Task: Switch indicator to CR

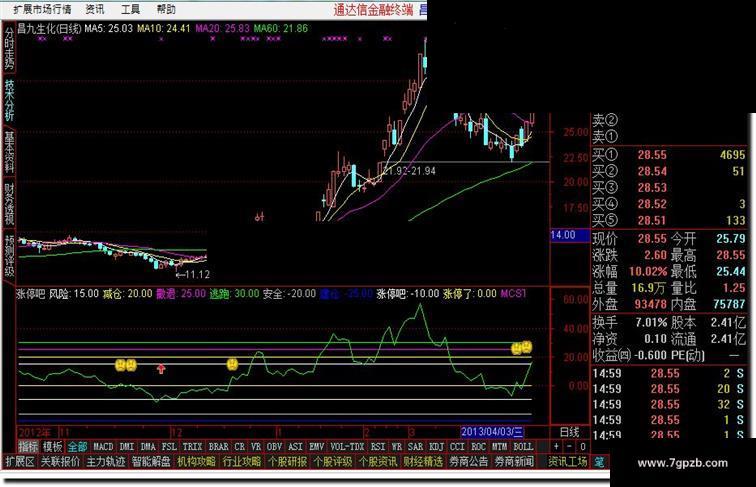Action: 240,446
